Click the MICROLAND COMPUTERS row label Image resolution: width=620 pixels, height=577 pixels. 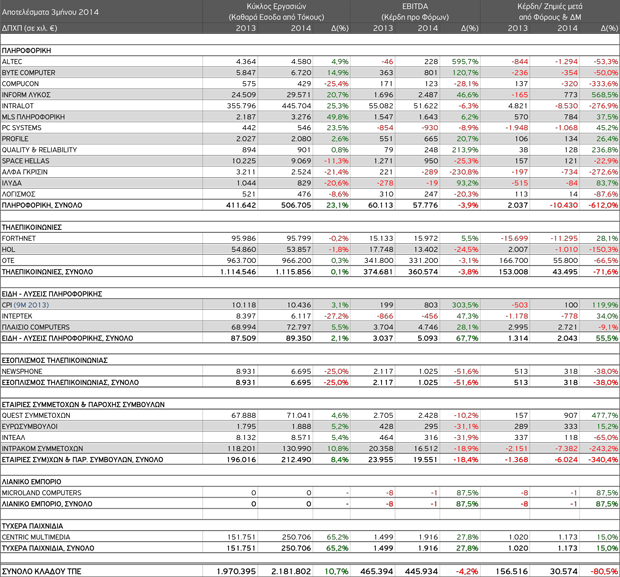click(42, 493)
